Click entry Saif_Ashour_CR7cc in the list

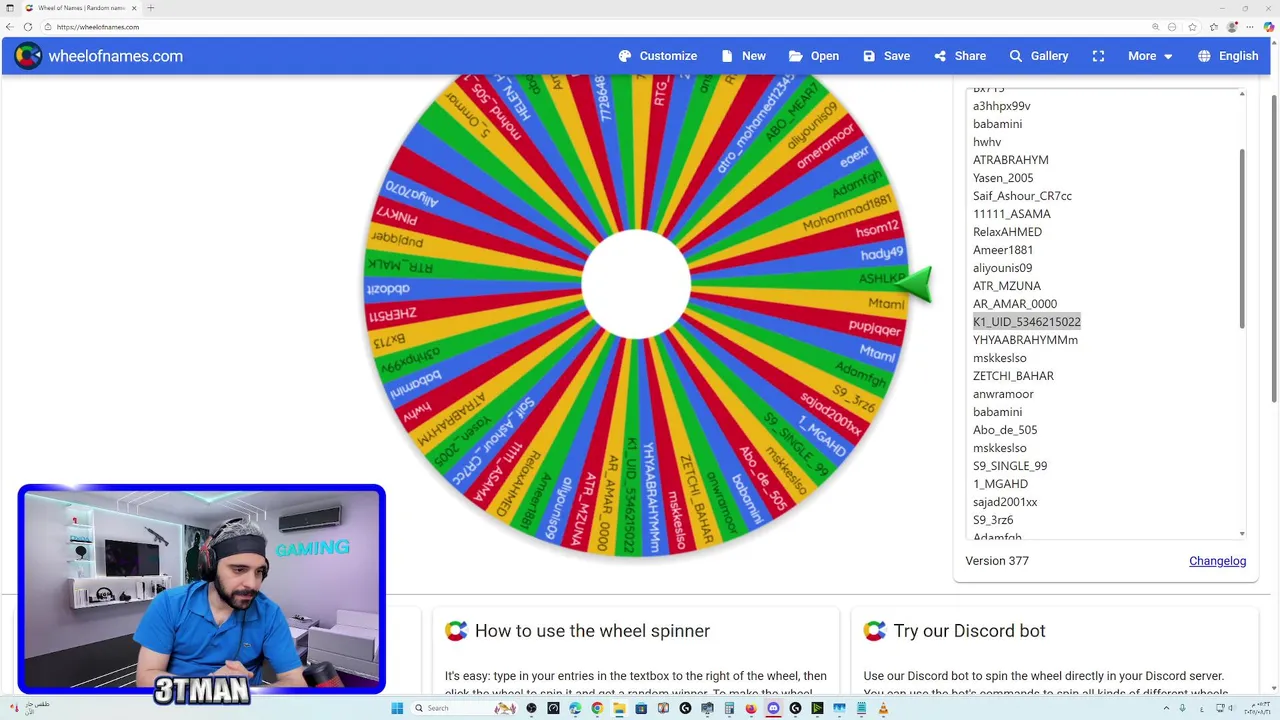coord(1022,196)
